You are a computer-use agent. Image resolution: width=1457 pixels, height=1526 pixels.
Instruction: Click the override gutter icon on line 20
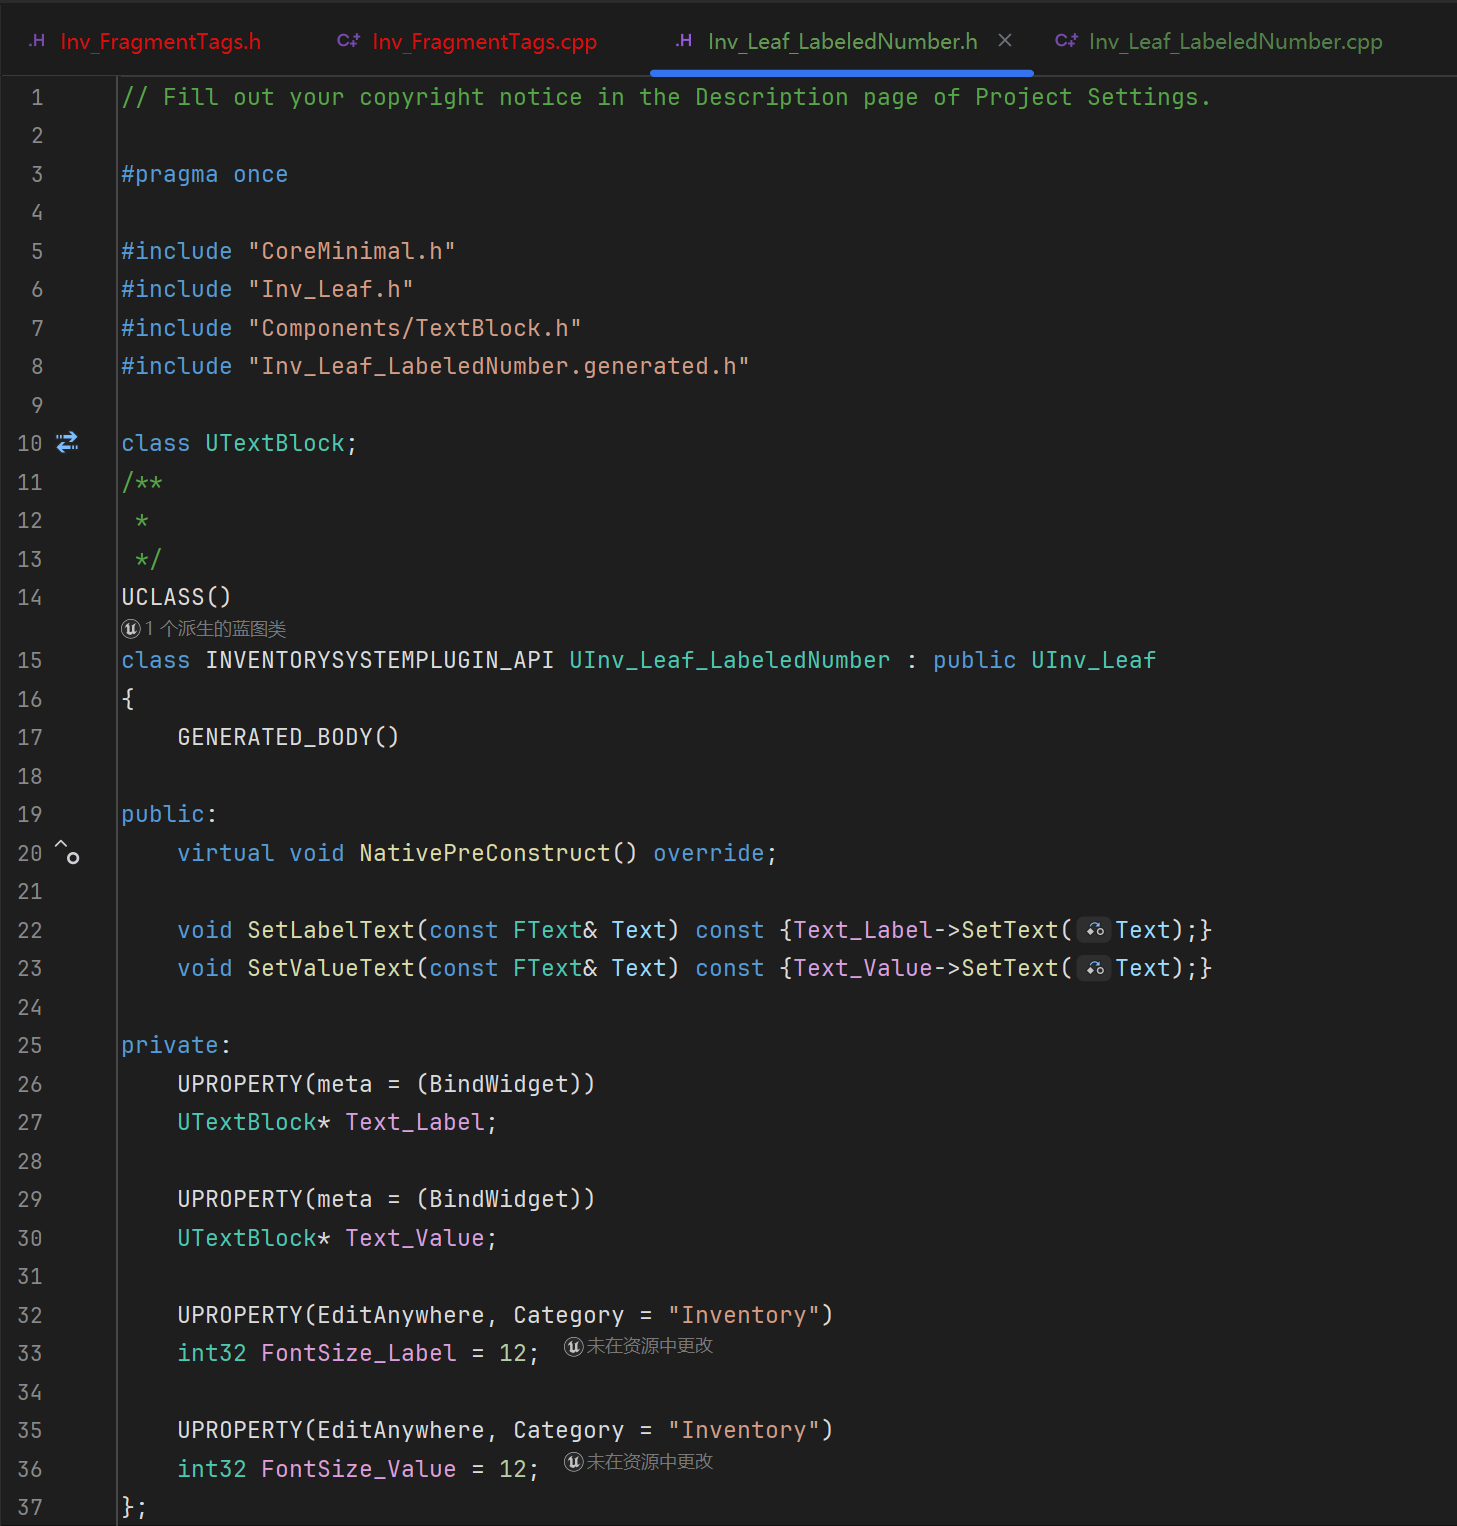tap(67, 852)
